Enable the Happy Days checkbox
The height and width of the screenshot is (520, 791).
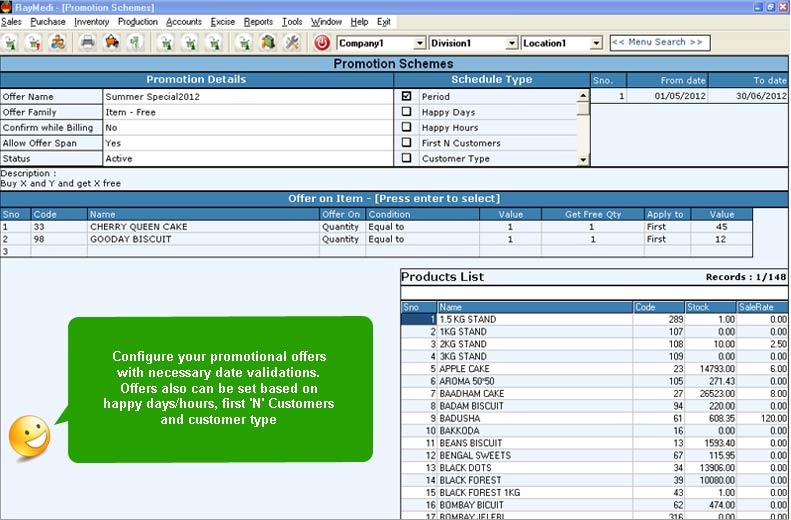[407, 111]
